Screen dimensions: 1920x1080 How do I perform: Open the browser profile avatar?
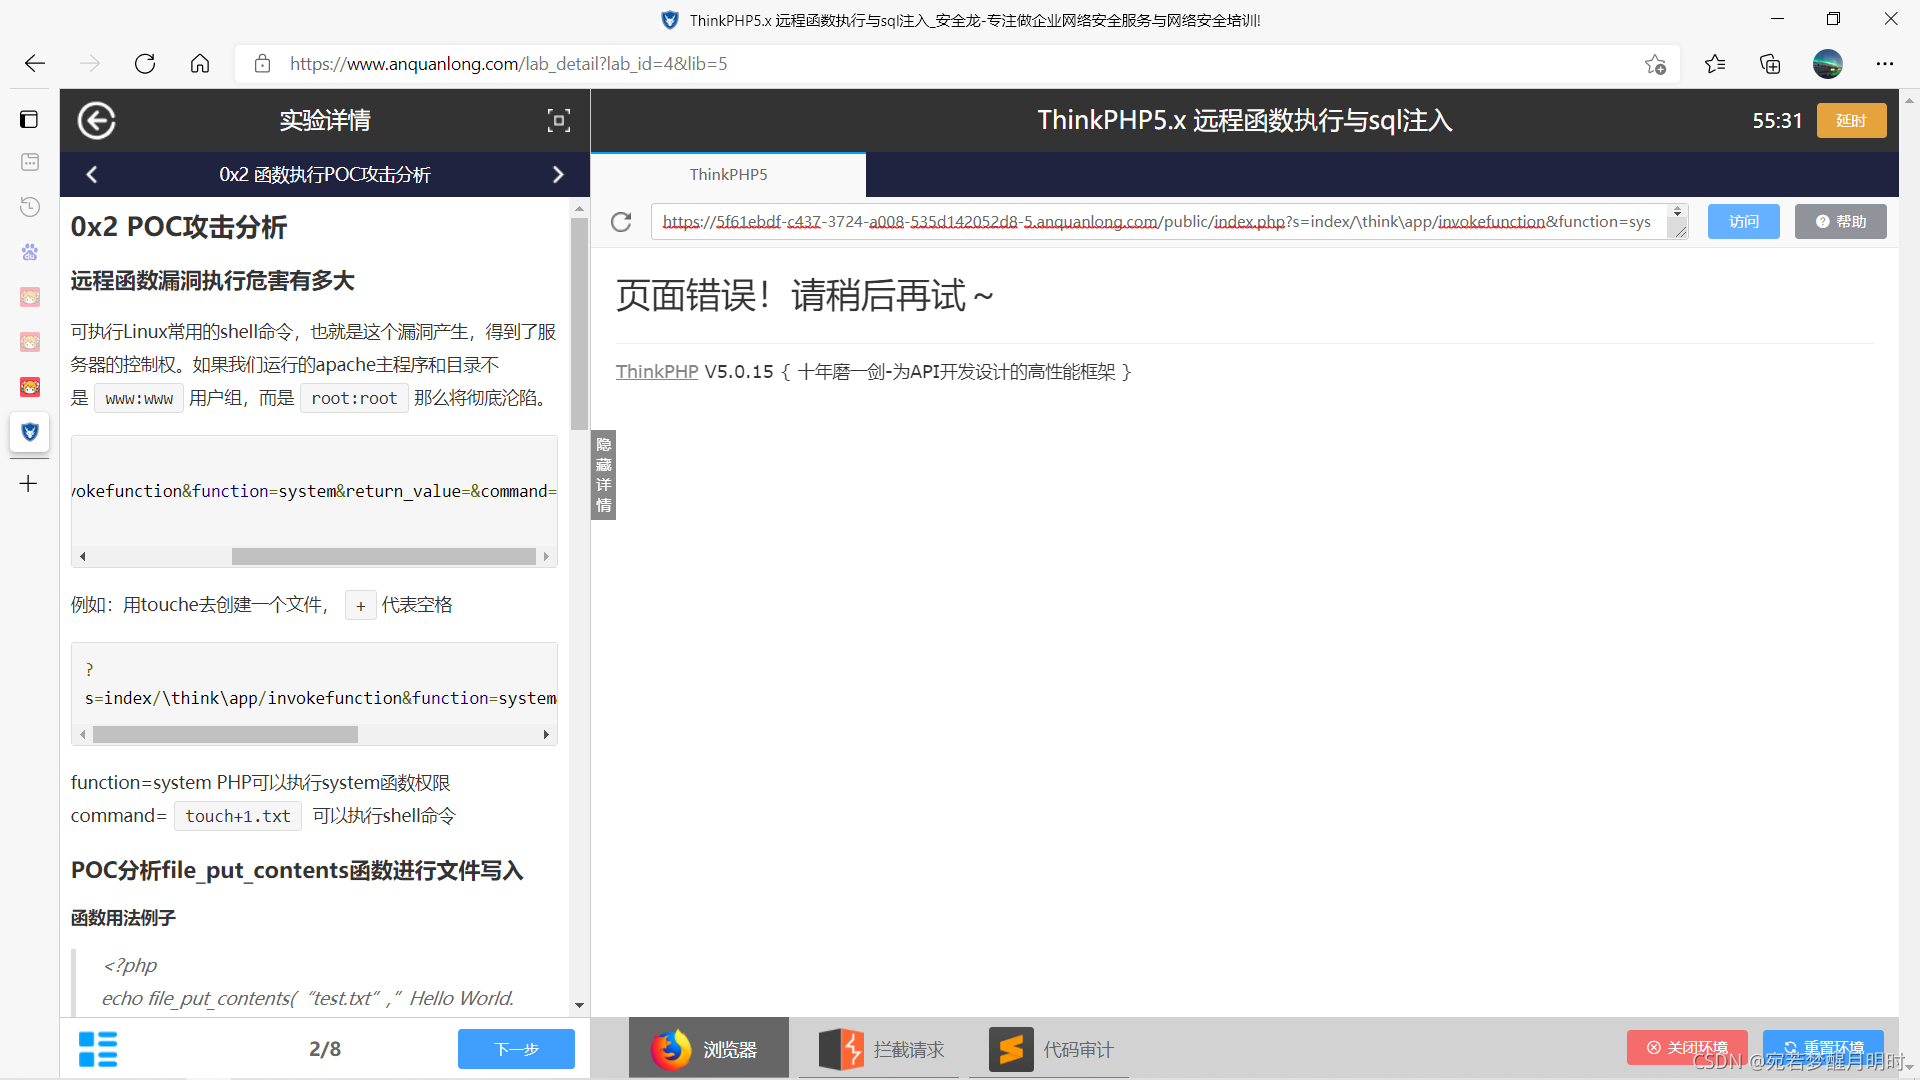1827,64
